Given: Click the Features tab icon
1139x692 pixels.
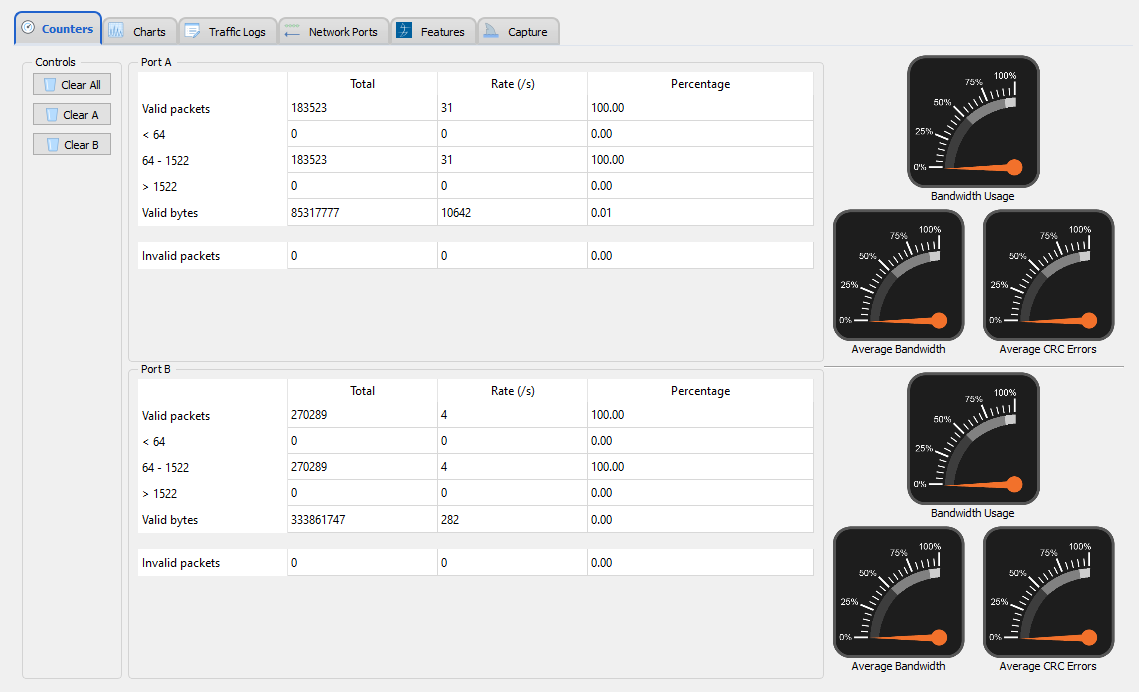Looking at the screenshot, I should [x=404, y=31].
